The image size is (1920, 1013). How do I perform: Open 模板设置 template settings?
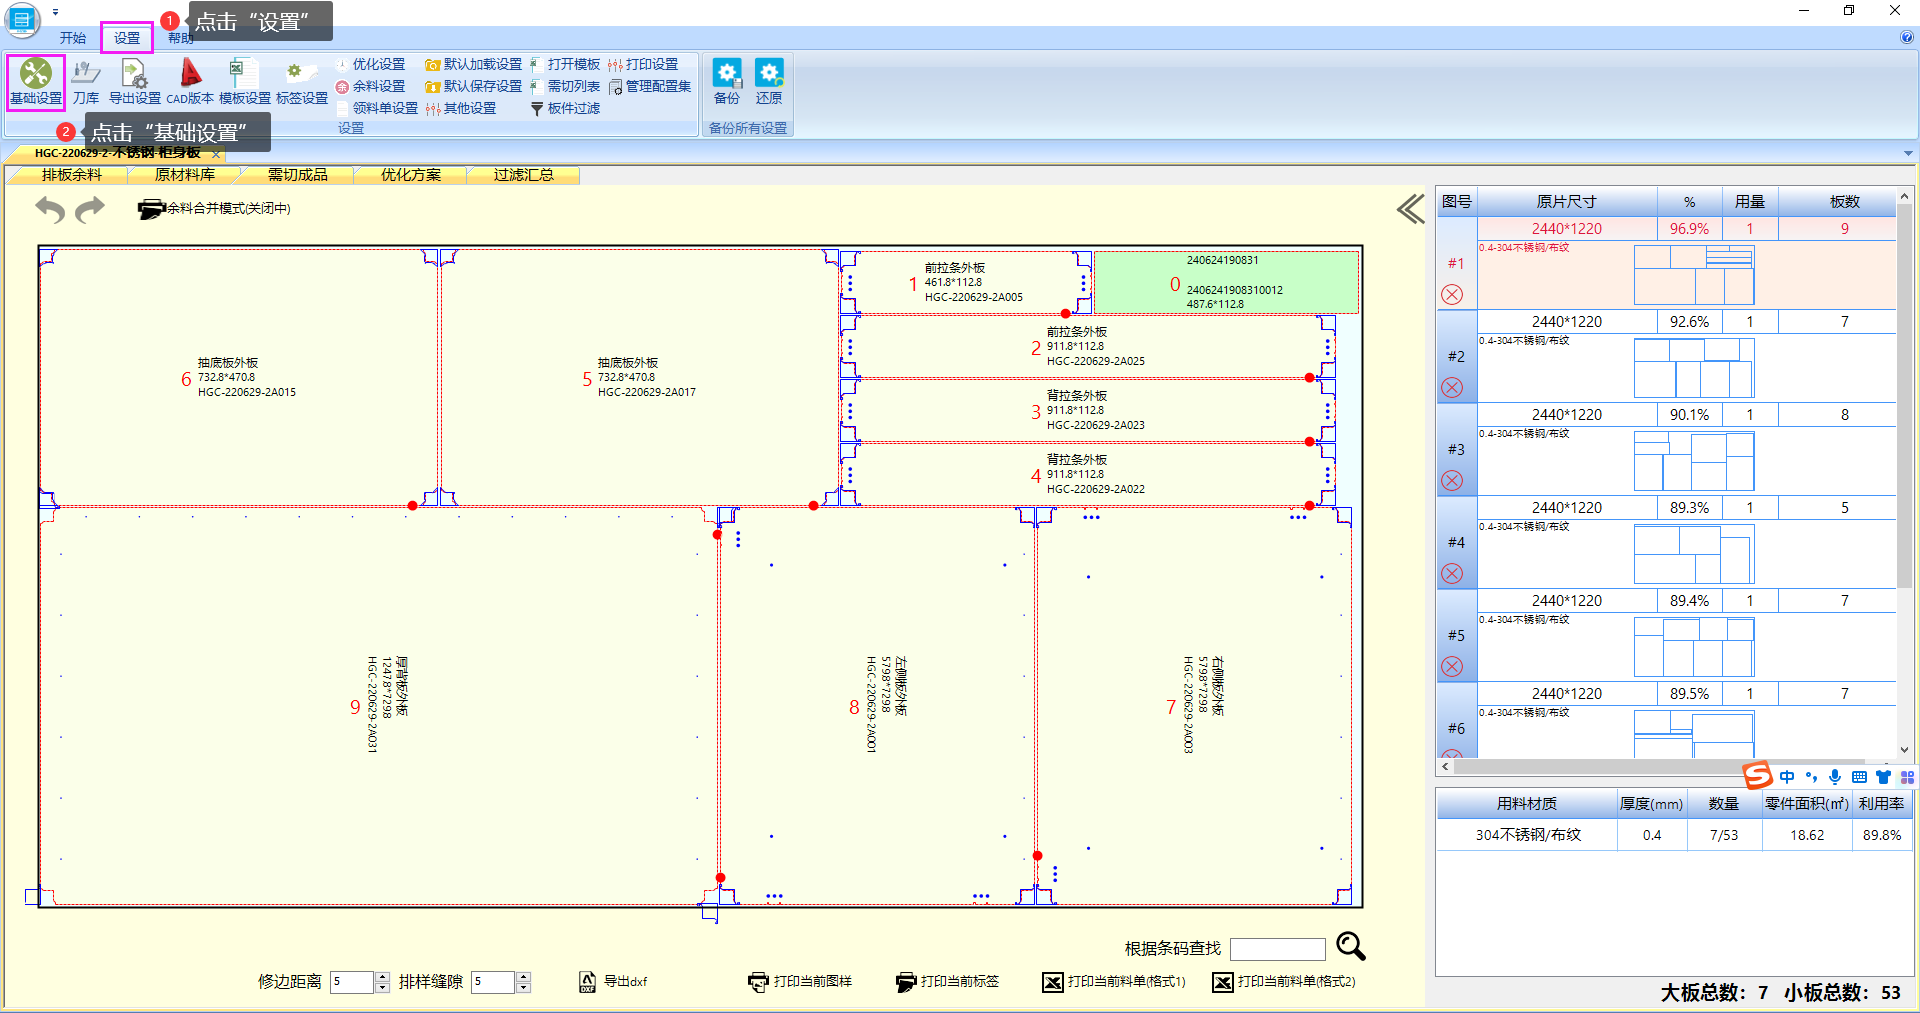[244, 82]
